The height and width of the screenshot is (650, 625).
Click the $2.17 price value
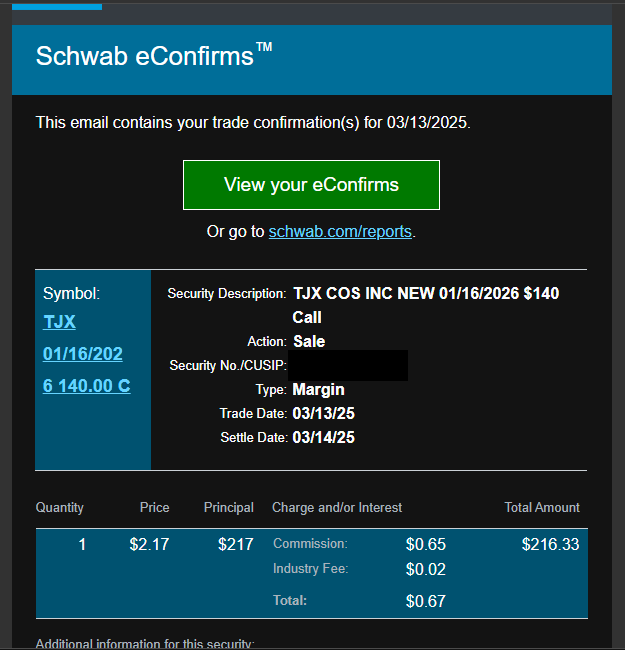pyautogui.click(x=149, y=545)
